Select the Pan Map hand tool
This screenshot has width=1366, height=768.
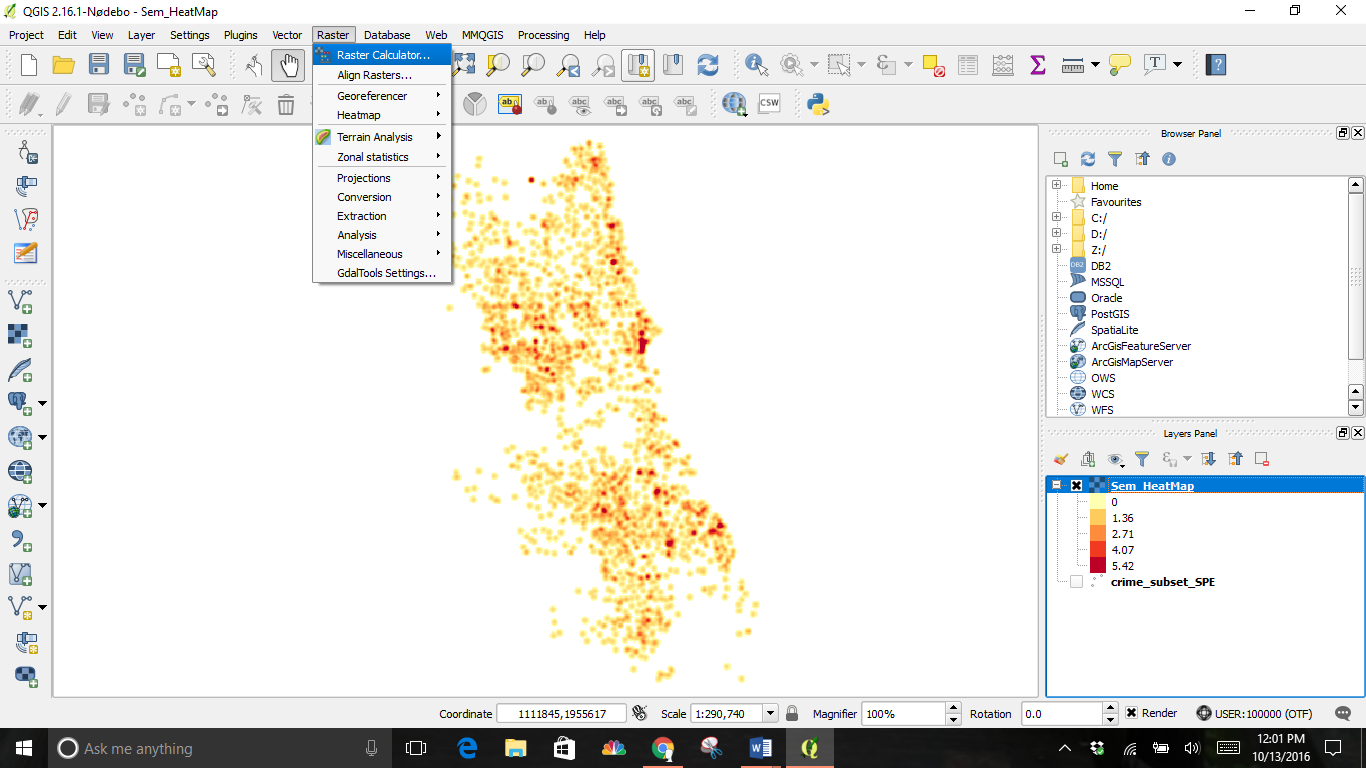point(288,65)
